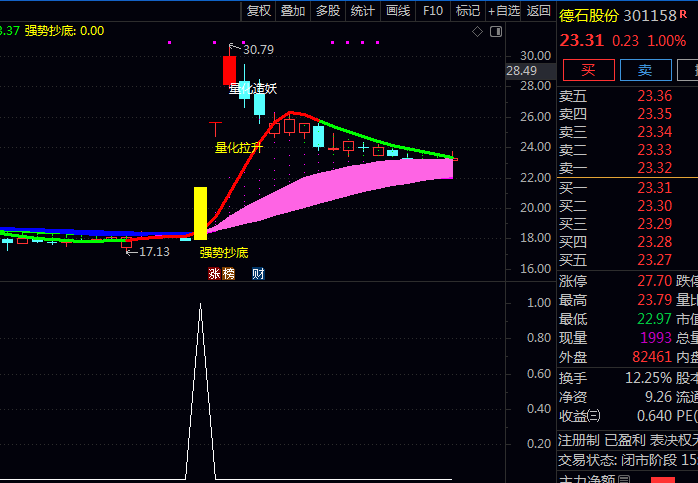The image size is (698, 483).
Task: Click the 30.79 high price marker
Action: (259, 49)
